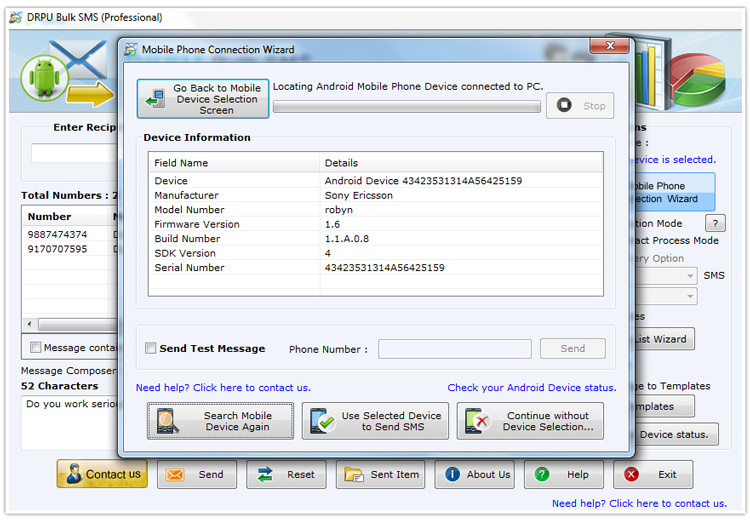Viewport: 750px width, 520px height.
Task: Click the Mobile Phone Connection Wizard title icon
Action: point(131,49)
